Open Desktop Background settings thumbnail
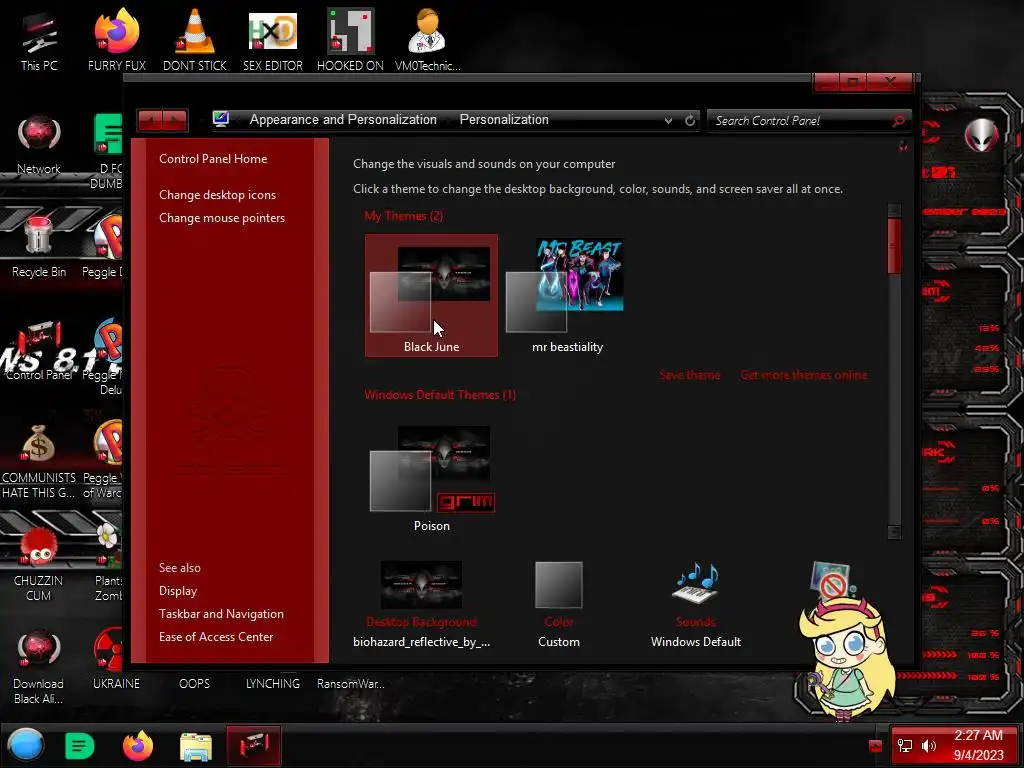Screen dimensions: 1024x768 (x=421, y=584)
